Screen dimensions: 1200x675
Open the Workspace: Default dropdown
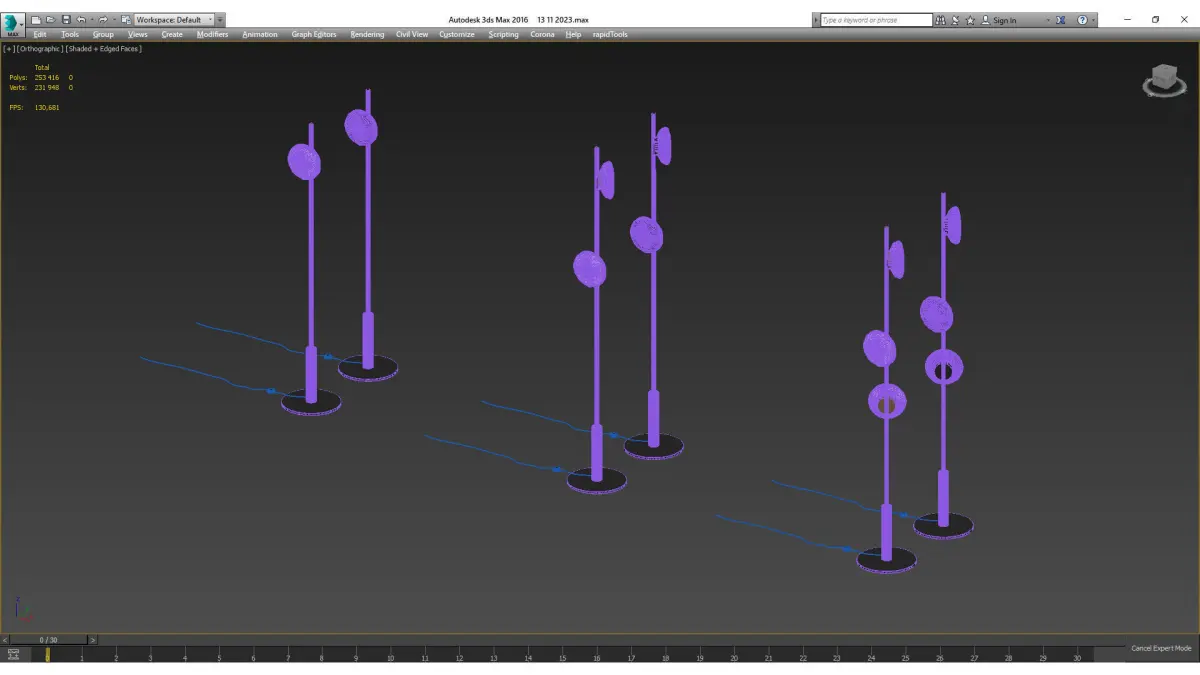(174, 19)
